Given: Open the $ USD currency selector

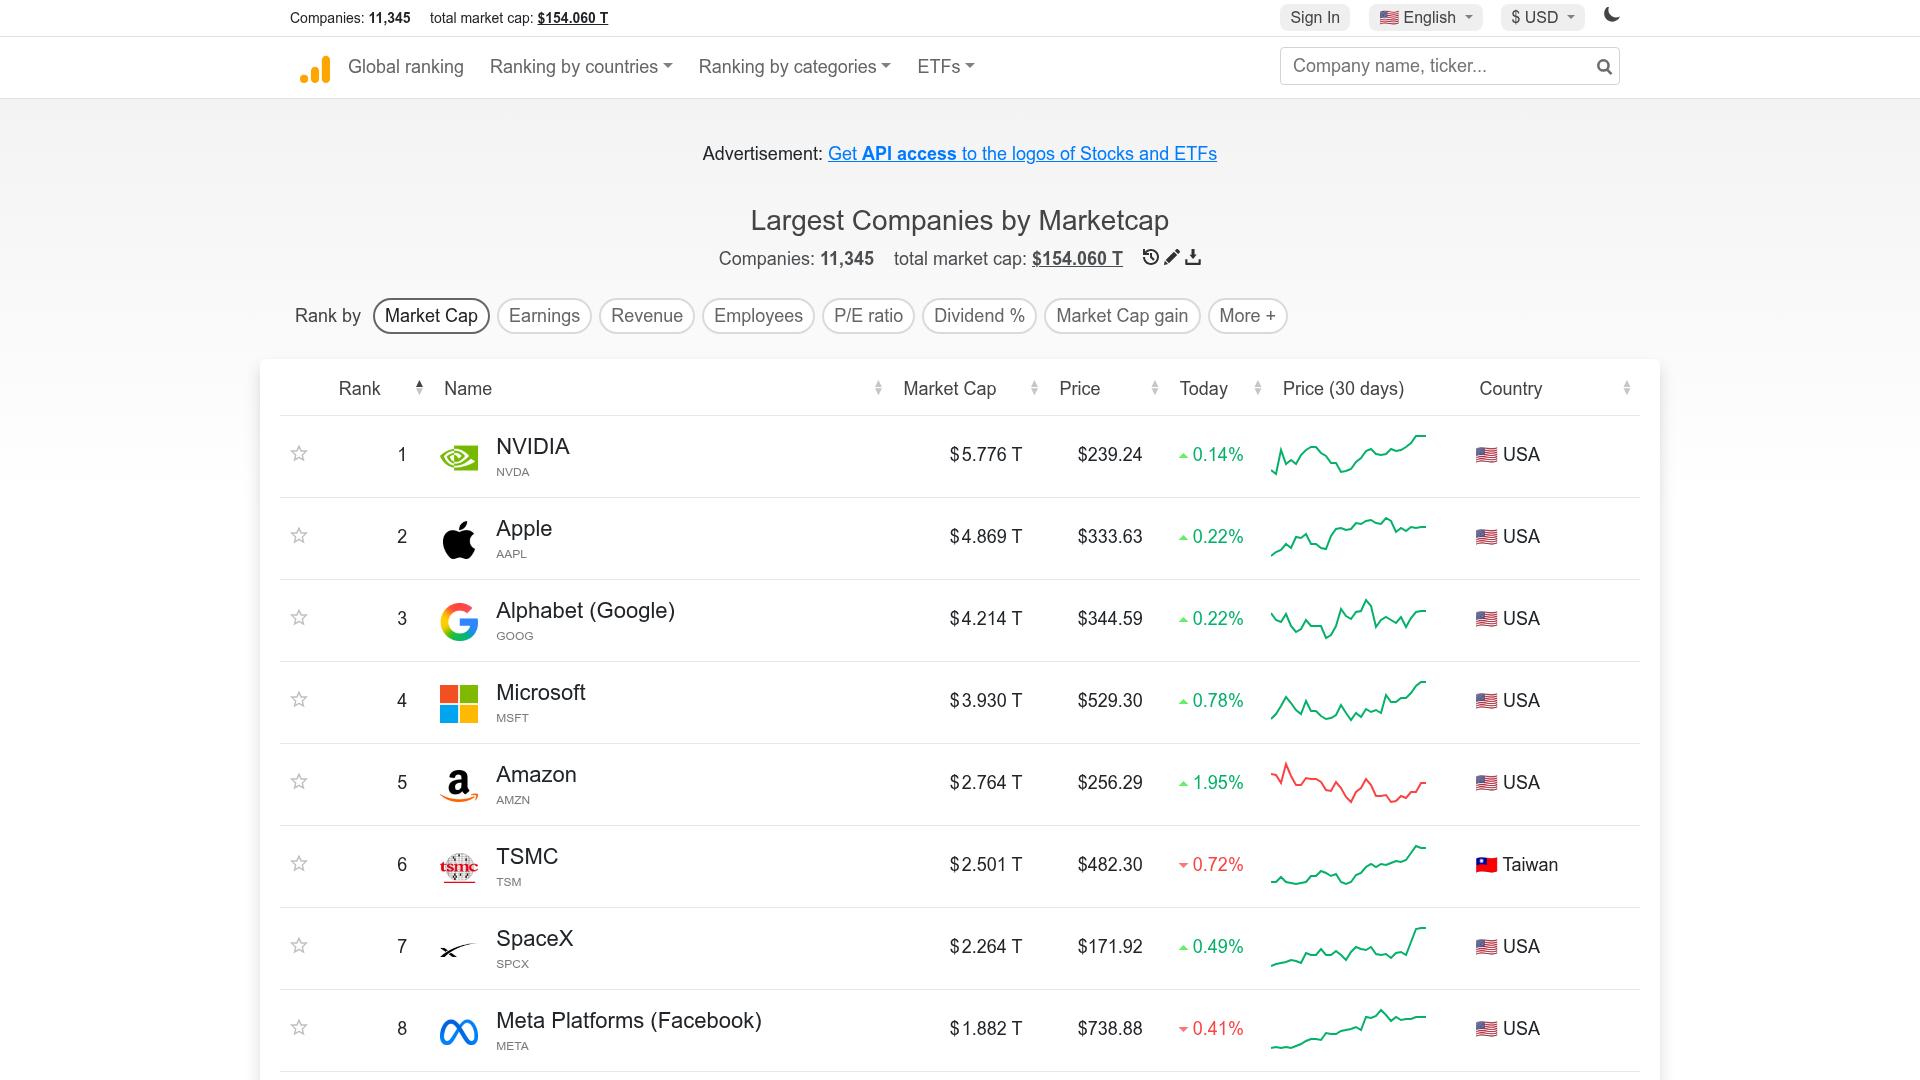Looking at the screenshot, I should click(x=1543, y=17).
